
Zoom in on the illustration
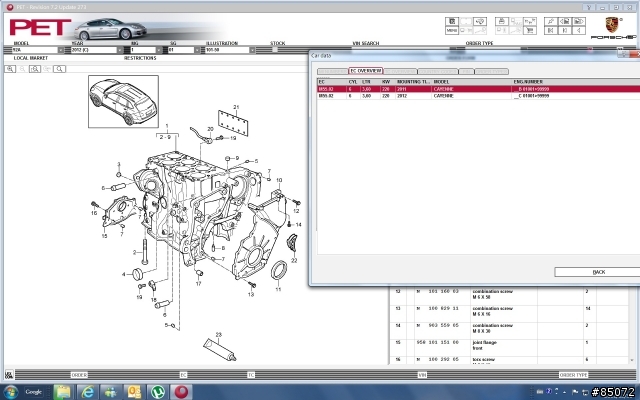pos(10,69)
